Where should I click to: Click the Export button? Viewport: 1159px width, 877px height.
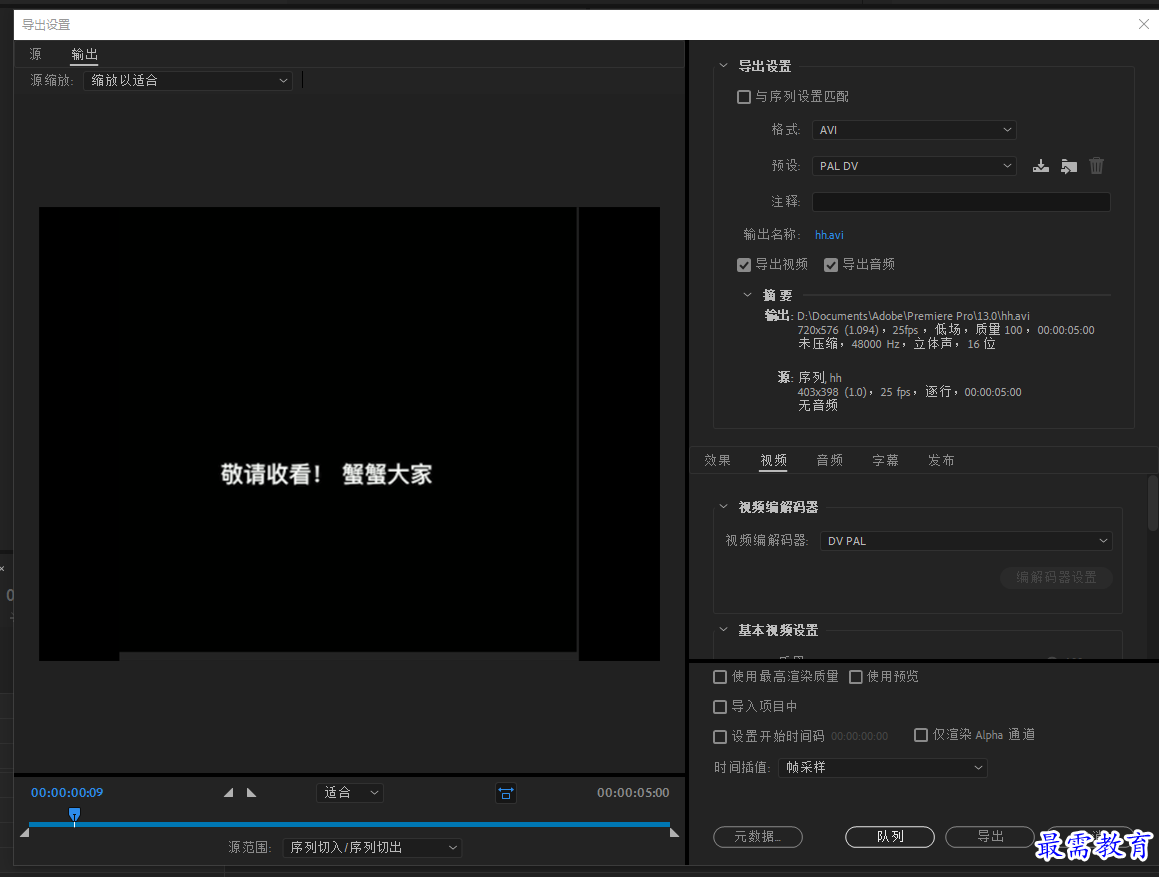tap(990, 836)
